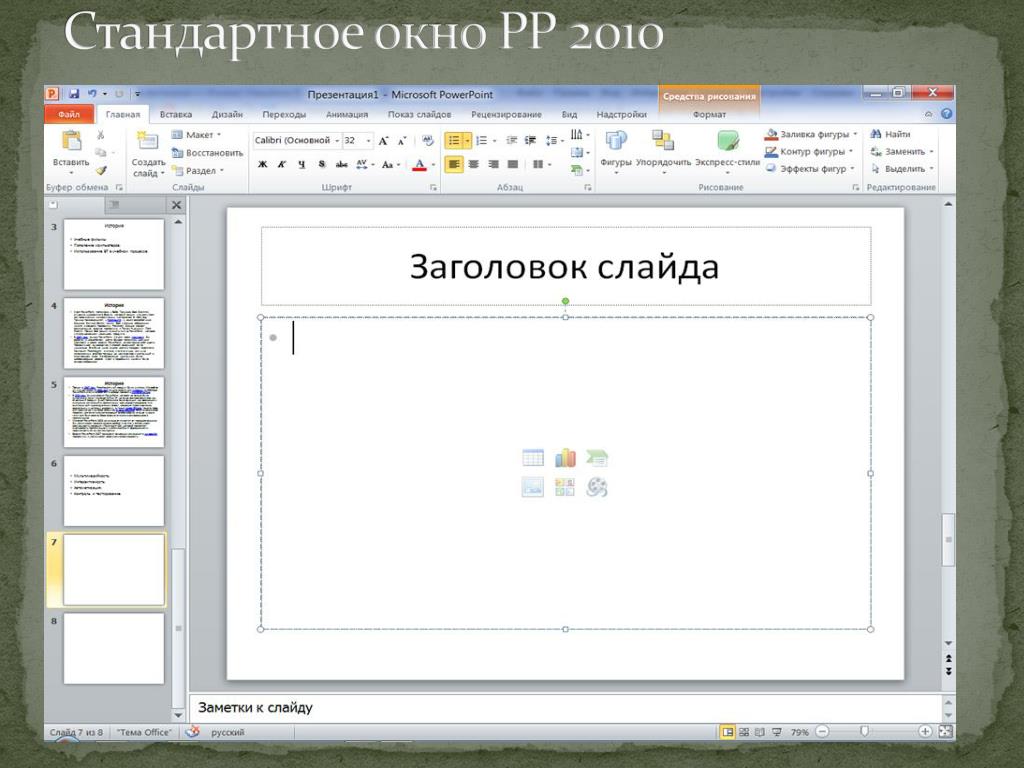Open Контур фигуры outline dropdown
The width and height of the screenshot is (1024, 768).
pyautogui.click(x=851, y=152)
